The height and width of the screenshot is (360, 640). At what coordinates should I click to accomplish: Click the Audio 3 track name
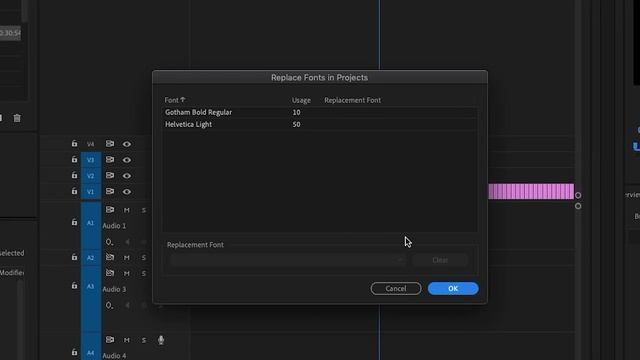pyautogui.click(x=114, y=289)
